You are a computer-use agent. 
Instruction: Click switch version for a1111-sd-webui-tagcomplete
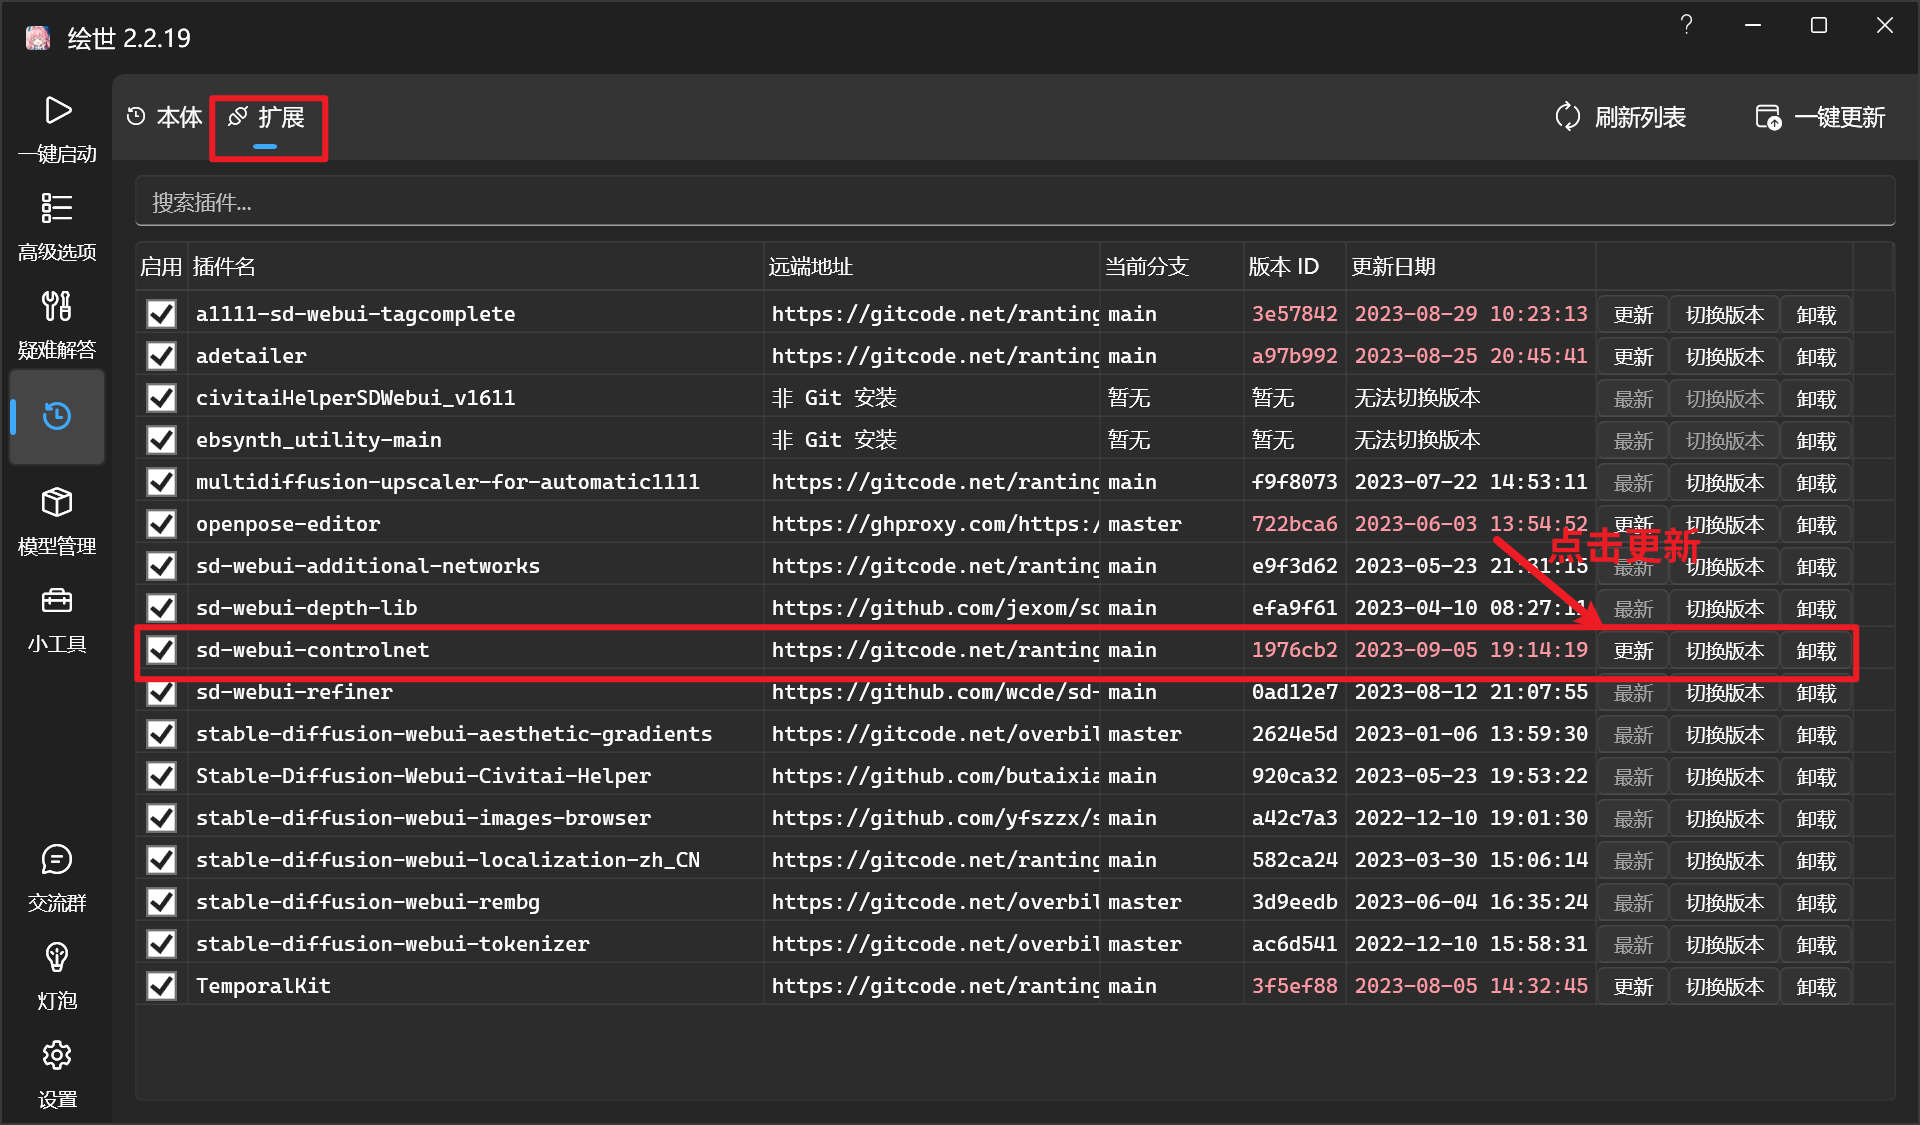(1724, 315)
